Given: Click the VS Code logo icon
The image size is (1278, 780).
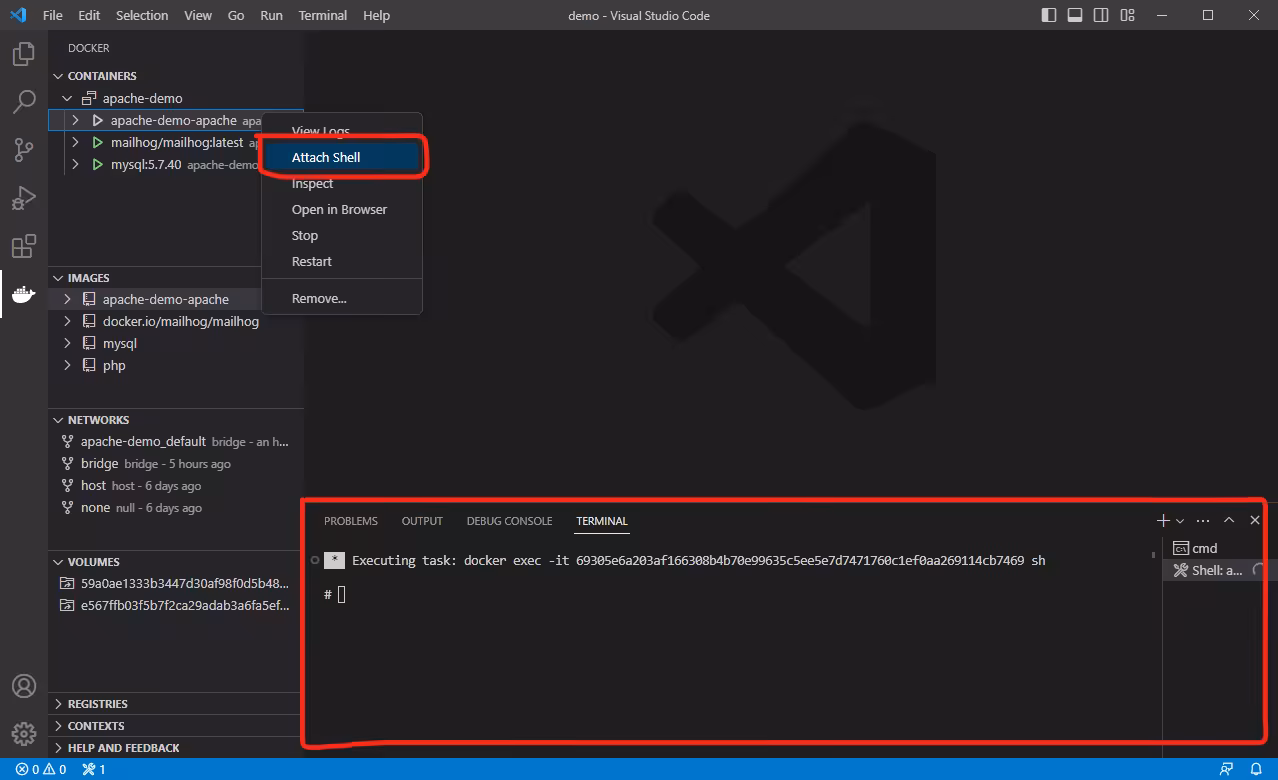Looking at the screenshot, I should 18,15.
